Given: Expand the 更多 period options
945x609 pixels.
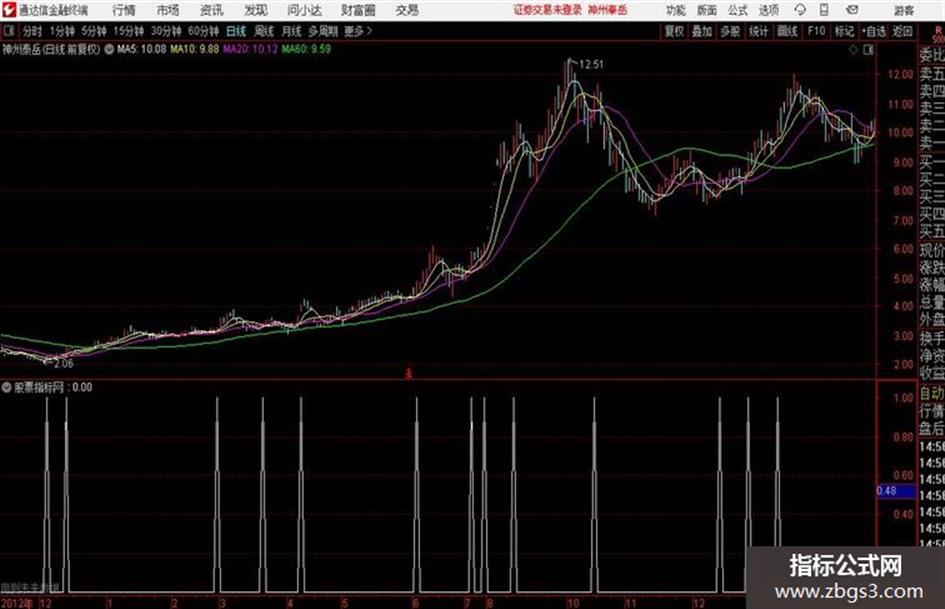Looking at the screenshot, I should pos(358,31).
